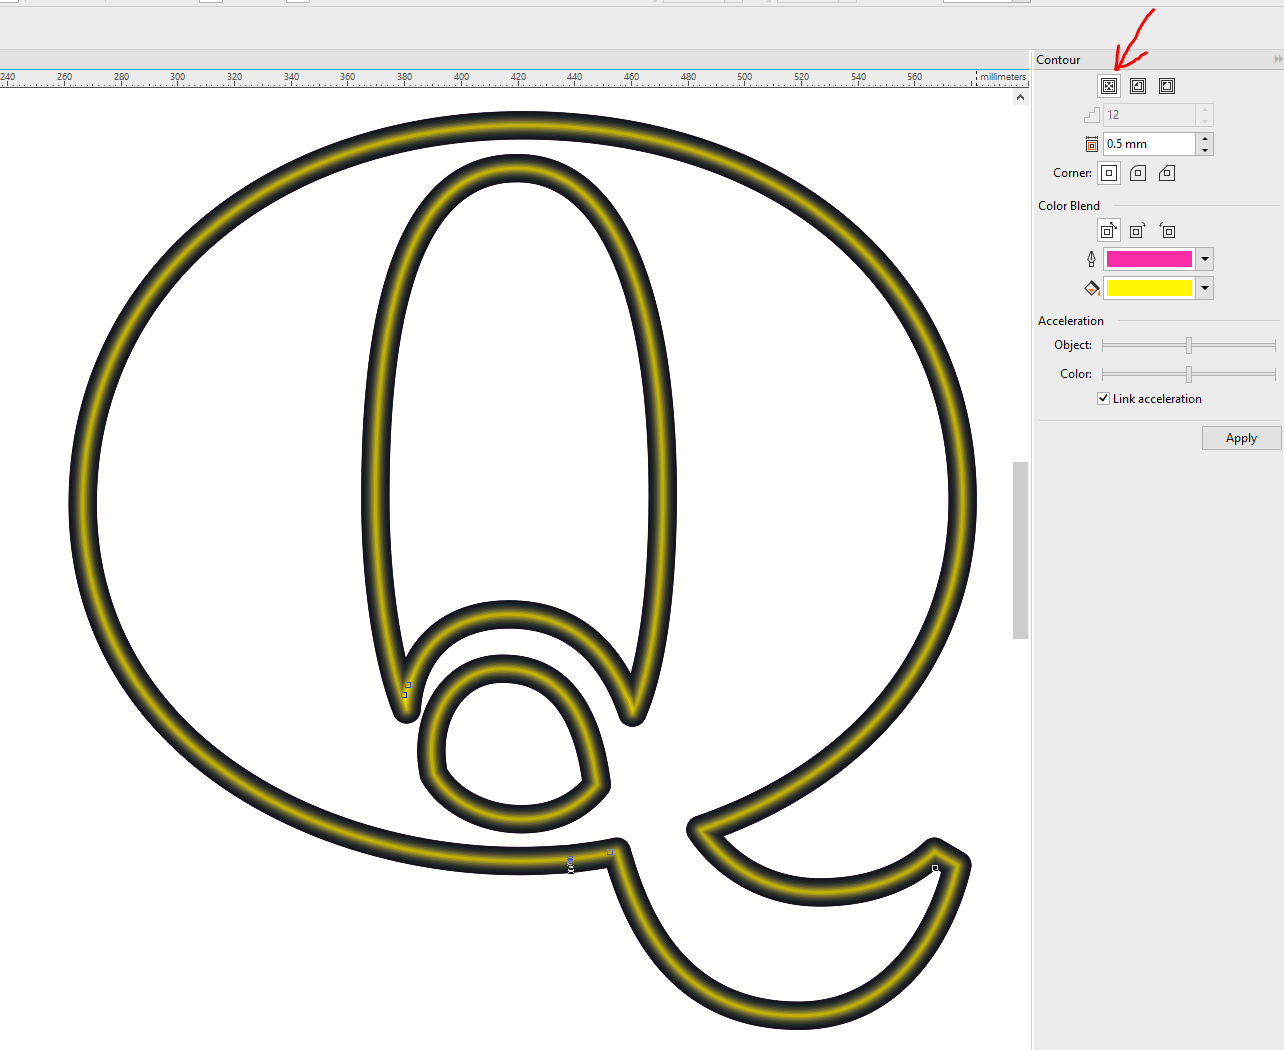Click the Color Blend section label
The image size is (1284, 1050).
tap(1069, 206)
